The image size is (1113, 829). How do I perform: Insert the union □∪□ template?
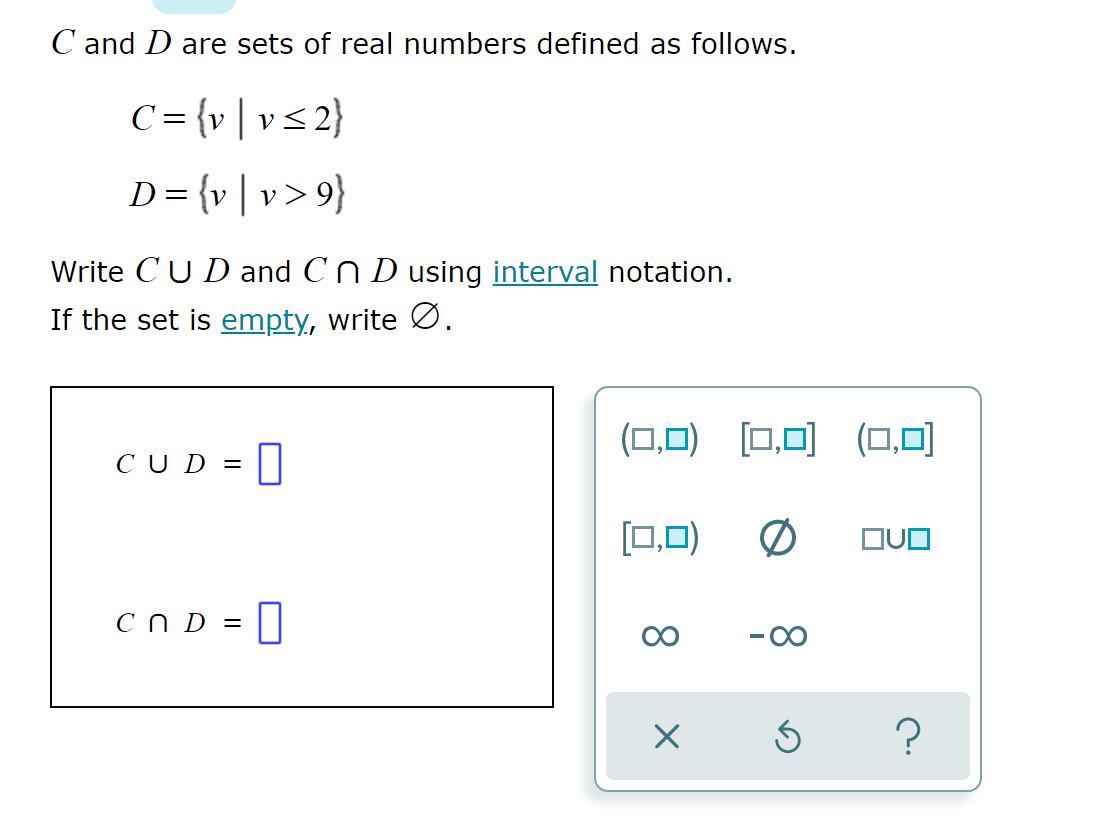[x=895, y=538]
